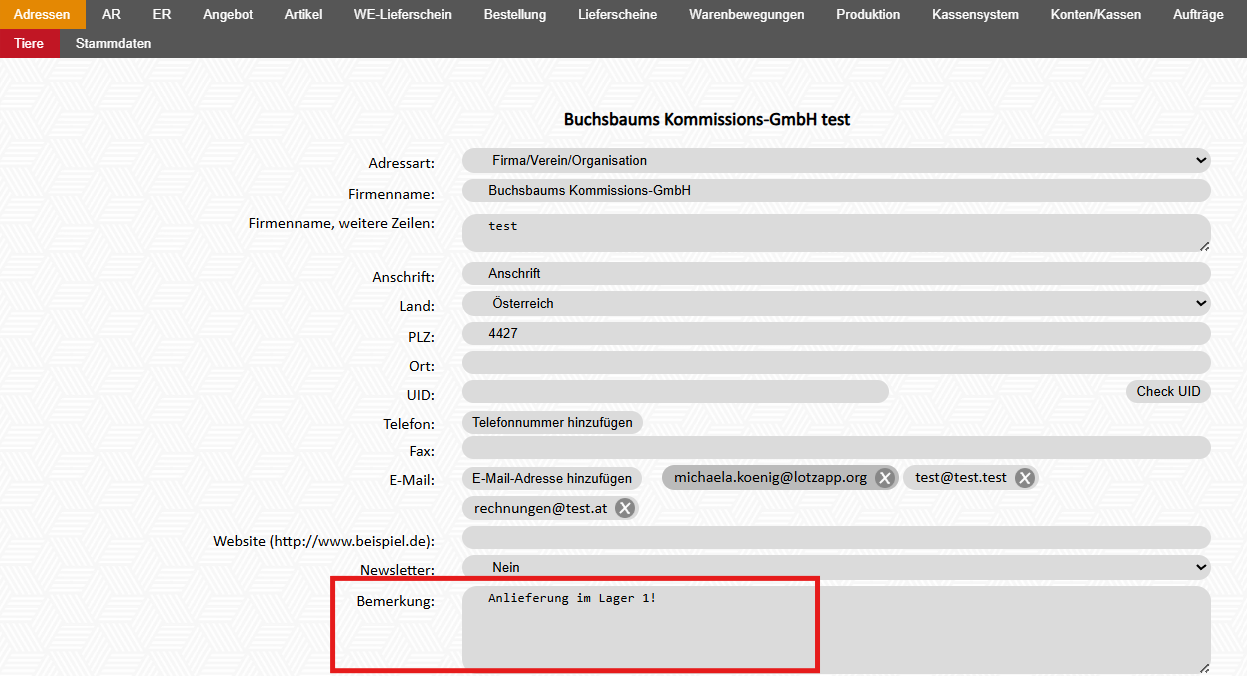Open the Adressart dropdown
Screen dimensions: 1247x676
(836, 160)
